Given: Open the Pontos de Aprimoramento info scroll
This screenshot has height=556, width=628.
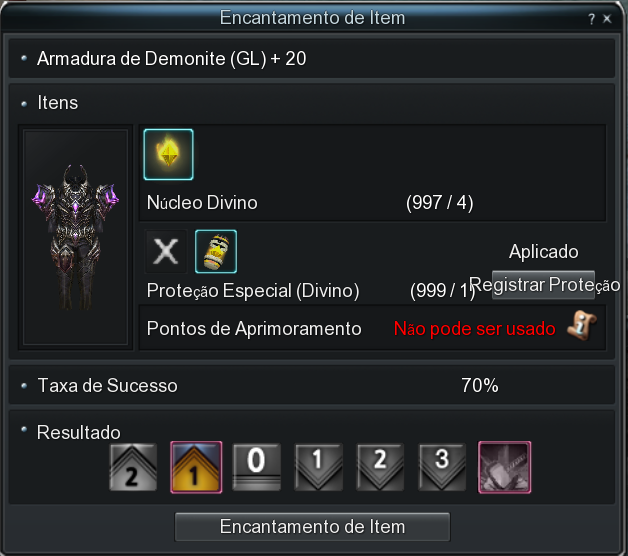Looking at the screenshot, I should 582,325.
